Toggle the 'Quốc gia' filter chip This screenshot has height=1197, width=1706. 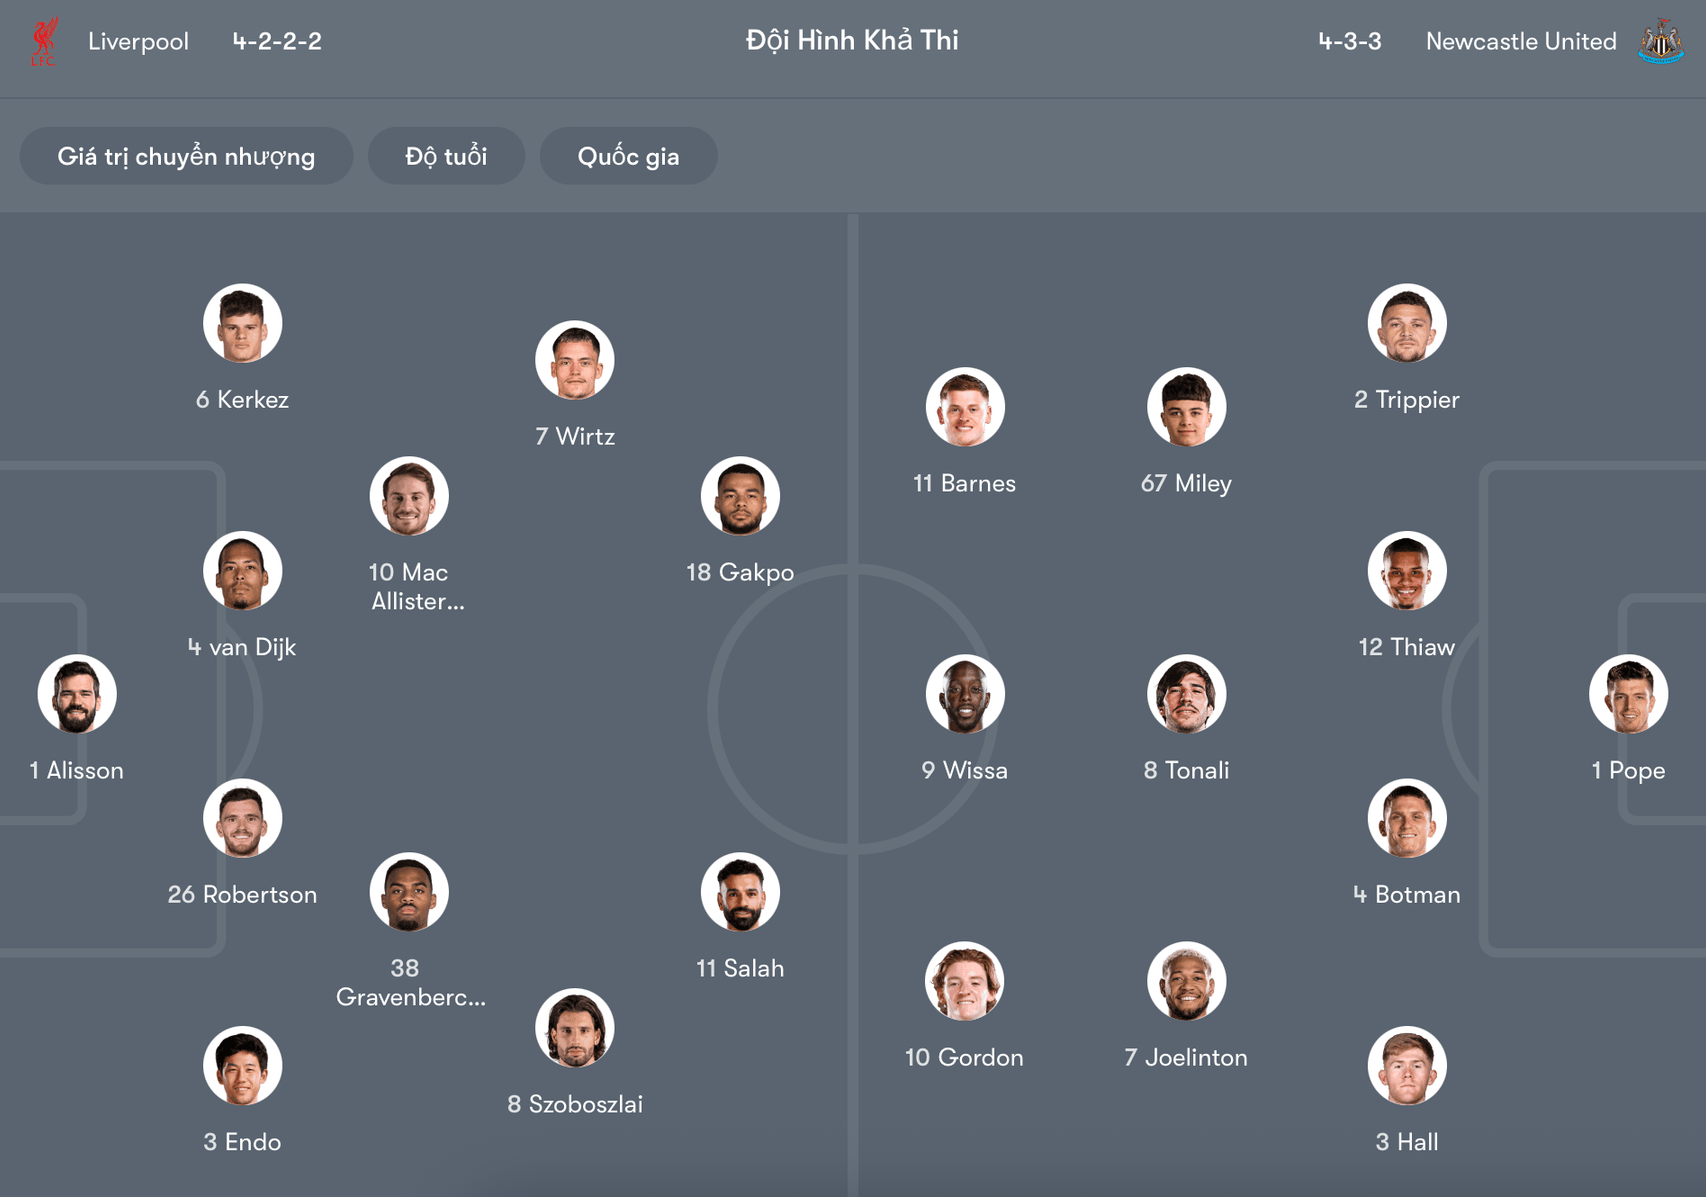tap(628, 156)
